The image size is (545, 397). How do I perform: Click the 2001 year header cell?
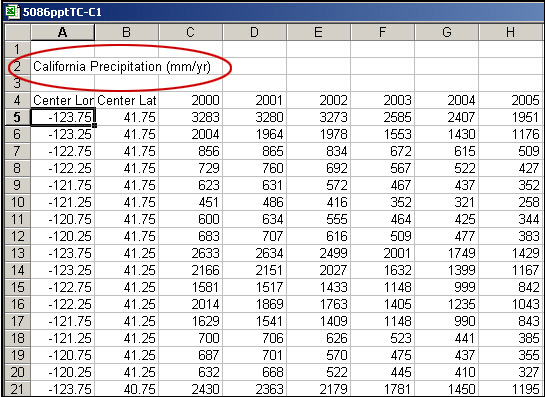click(x=254, y=100)
